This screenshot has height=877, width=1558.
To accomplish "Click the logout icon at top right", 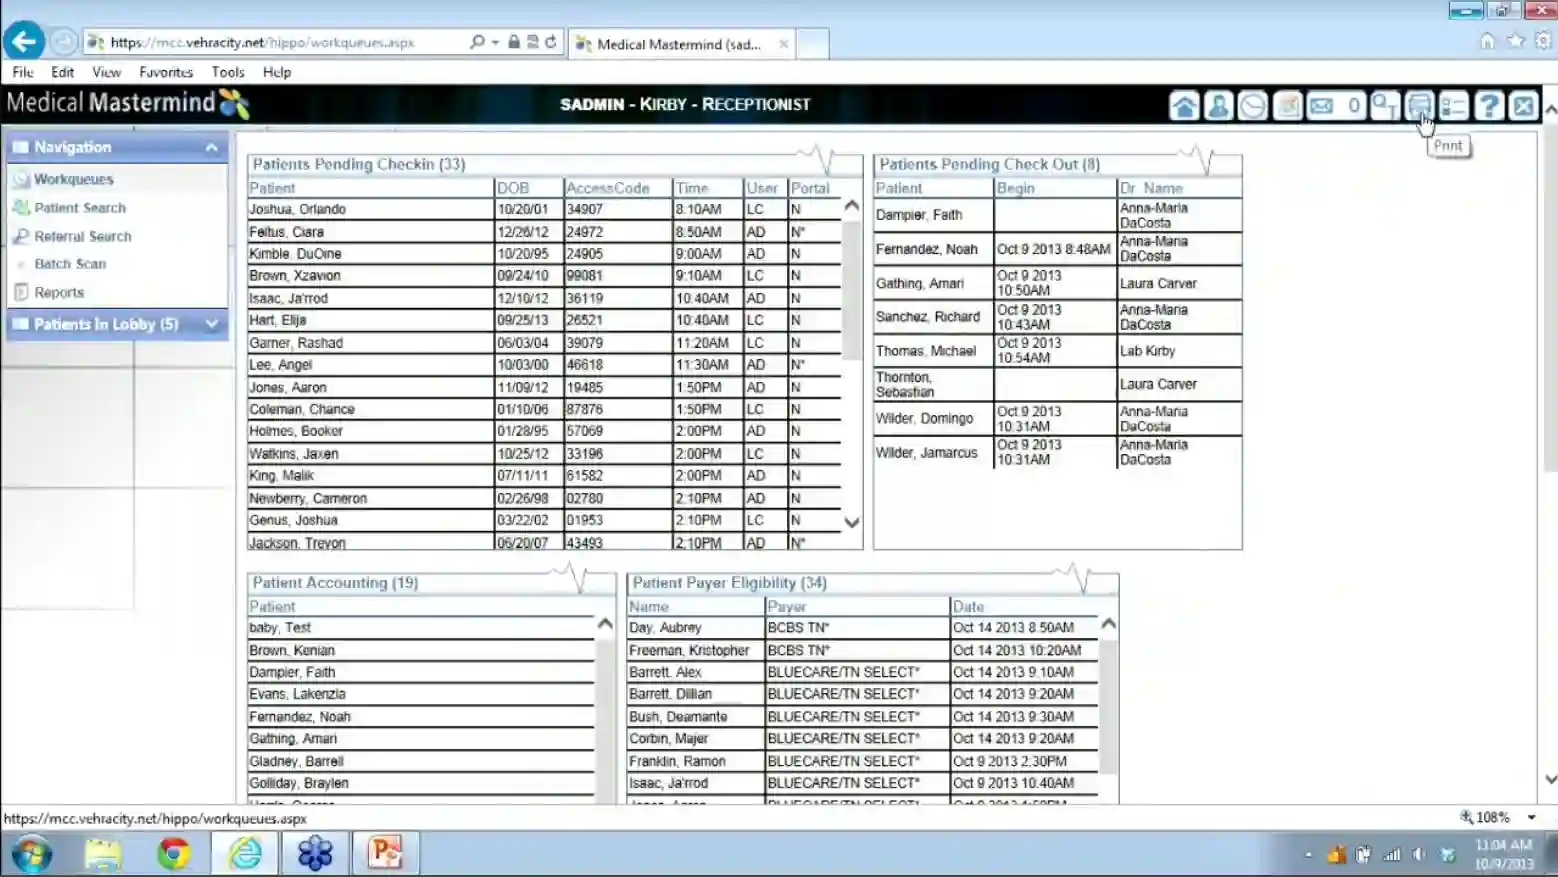I will 1523,105.
